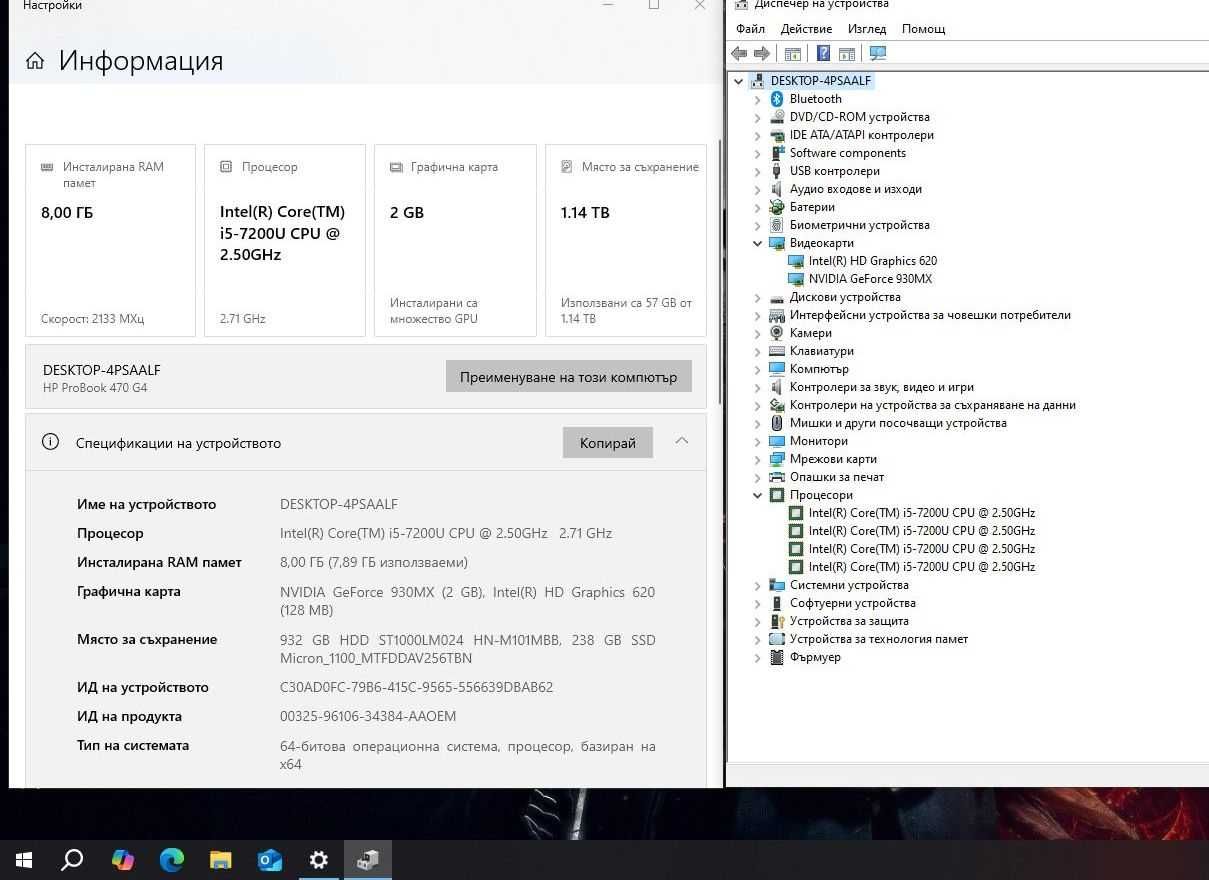The height and width of the screenshot is (880, 1209).
Task: Select Софтуерни устройства tree row
Action: (842, 603)
